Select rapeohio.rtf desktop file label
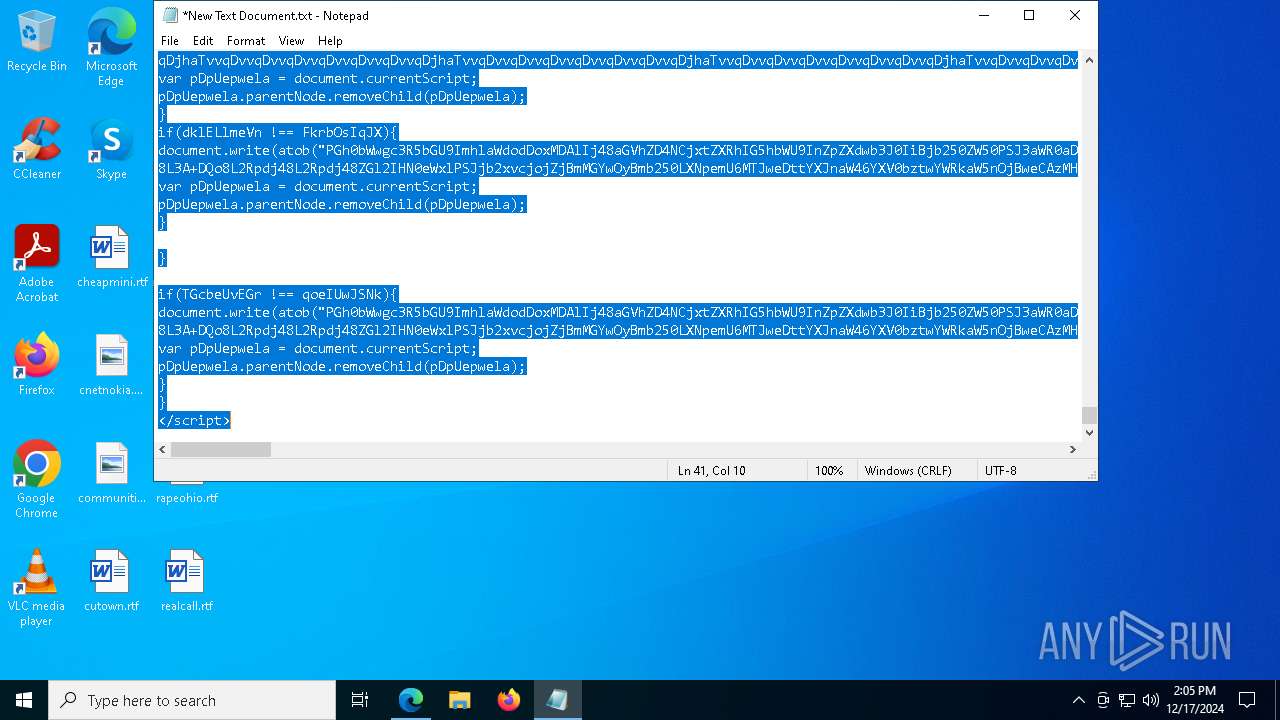 pyautogui.click(x=187, y=497)
